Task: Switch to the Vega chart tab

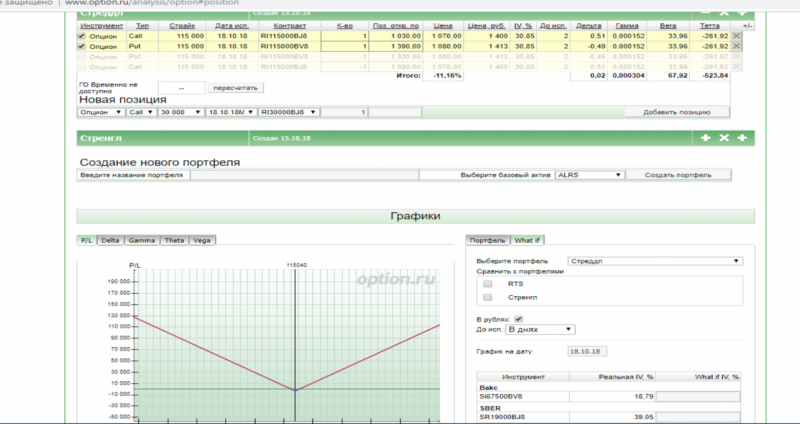Action: [202, 240]
